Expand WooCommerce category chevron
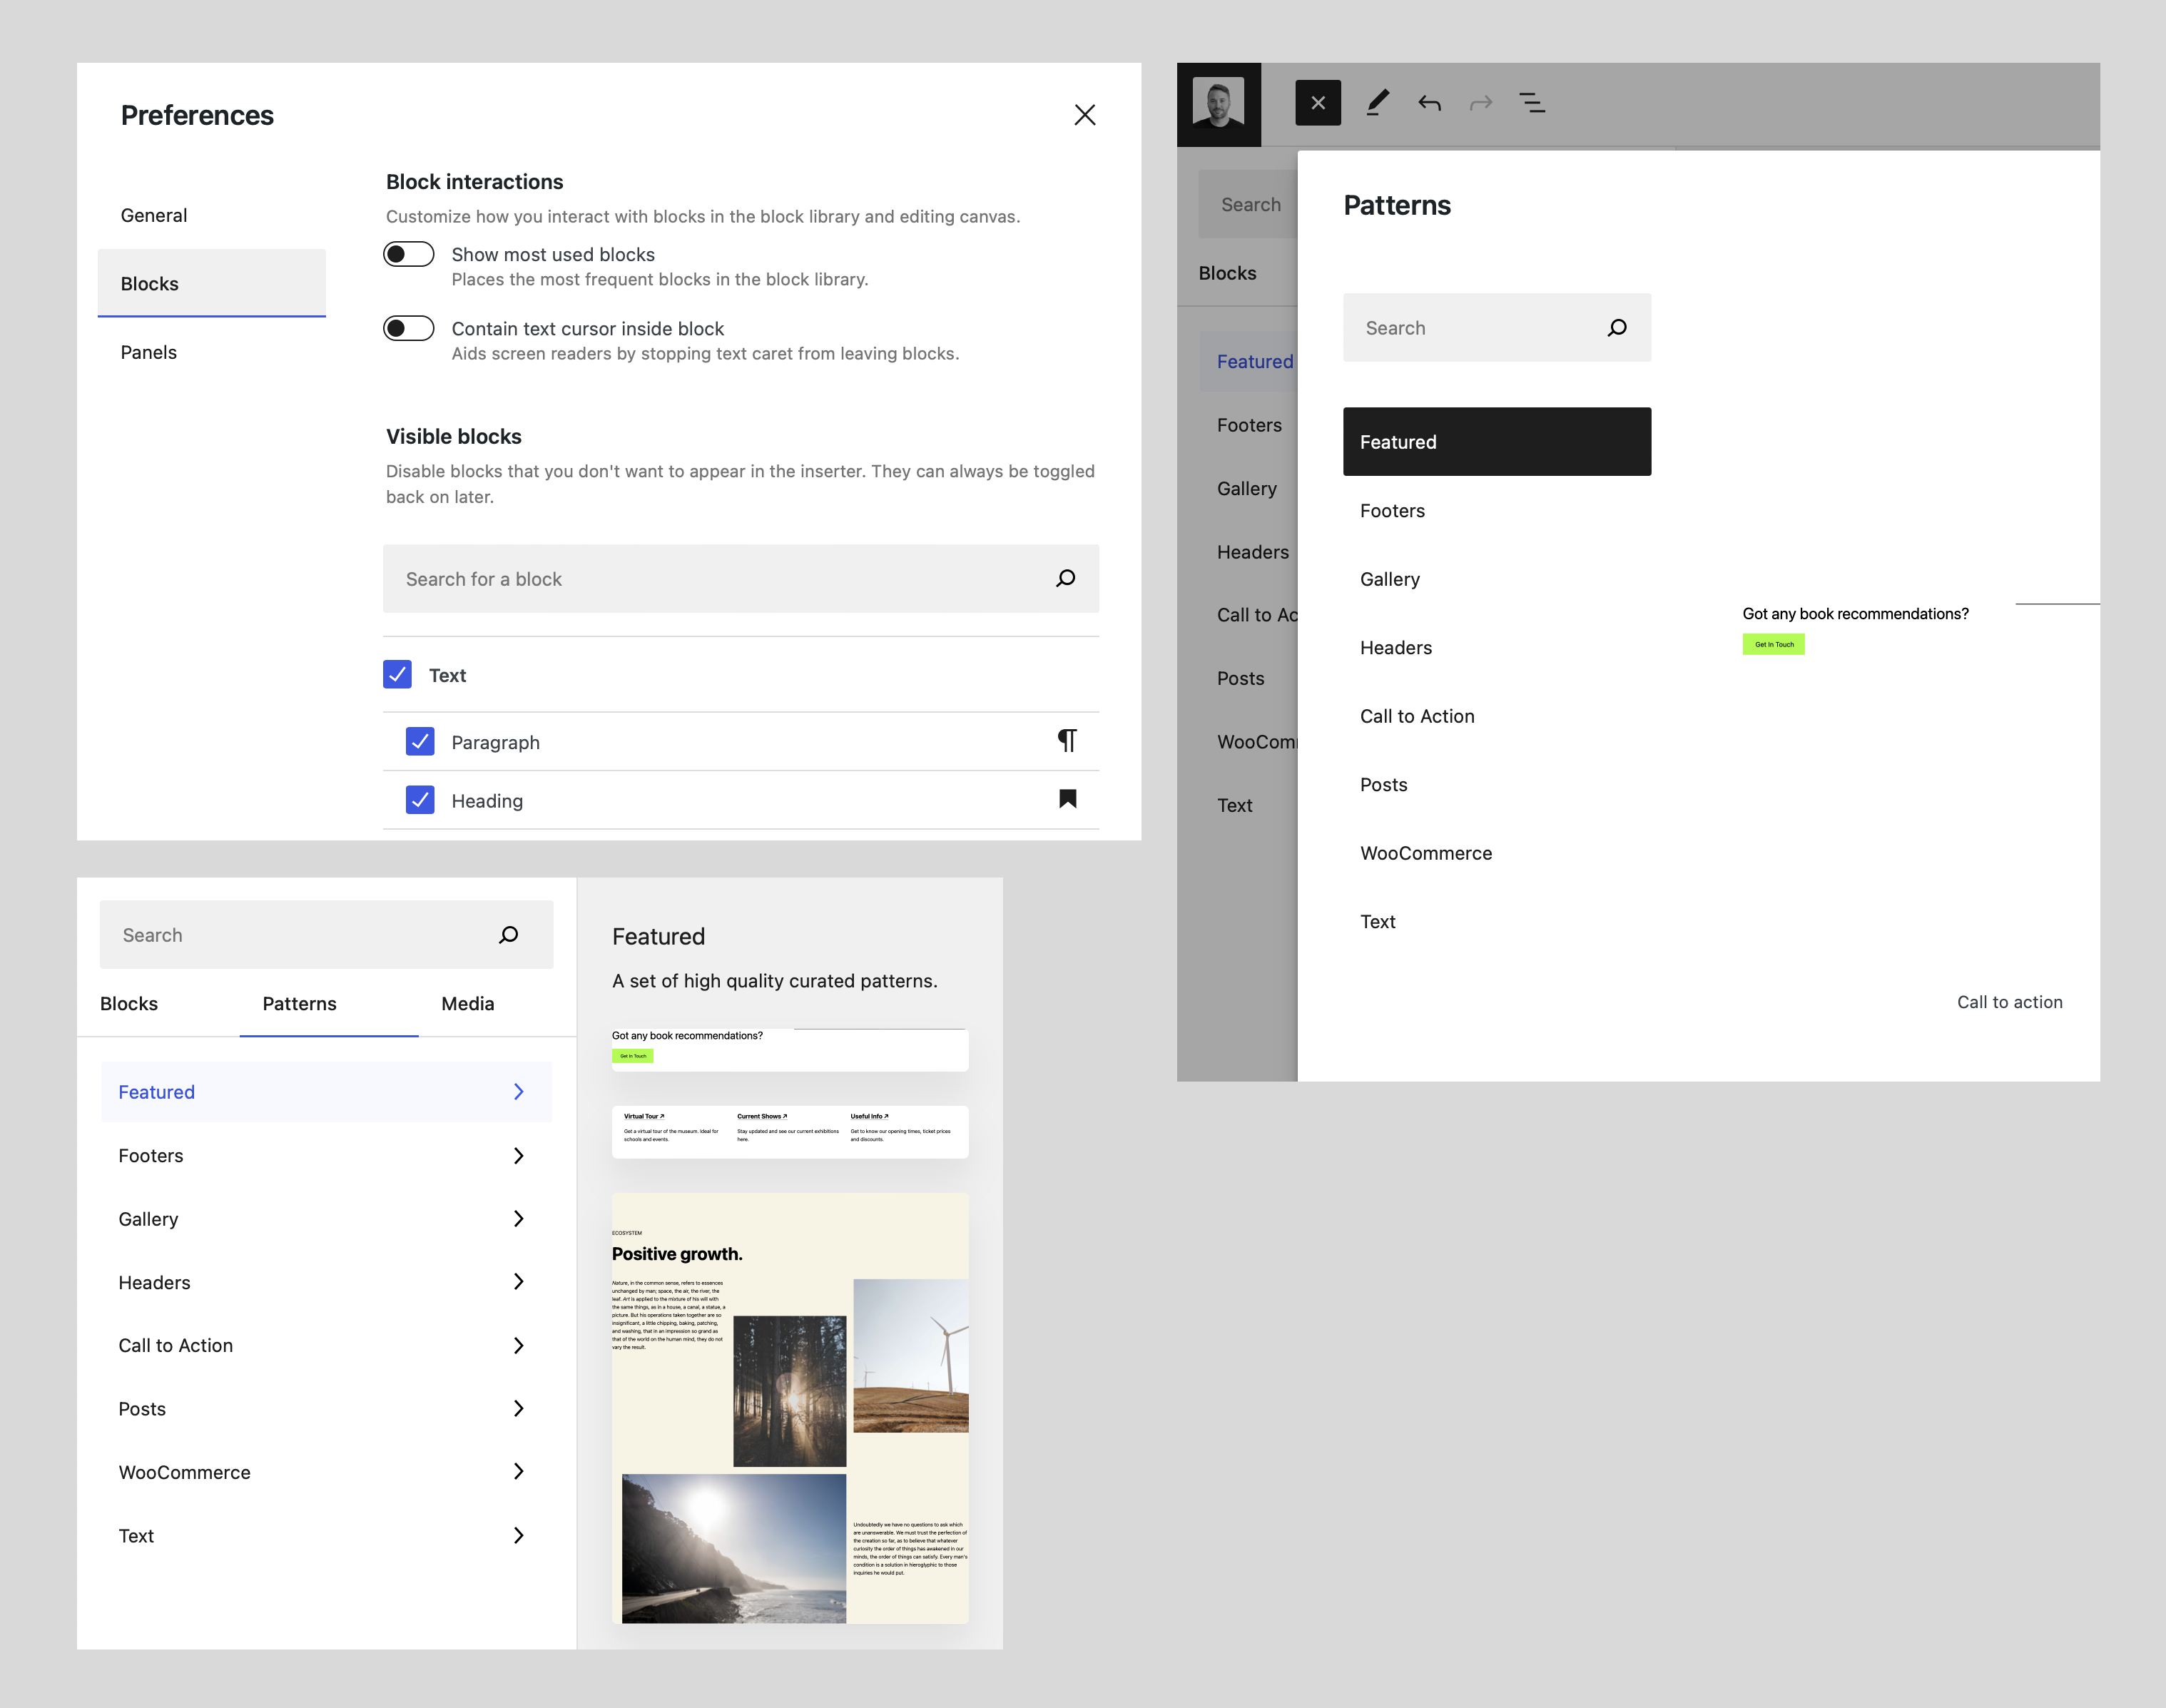The height and width of the screenshot is (1708, 2166). (518, 1471)
